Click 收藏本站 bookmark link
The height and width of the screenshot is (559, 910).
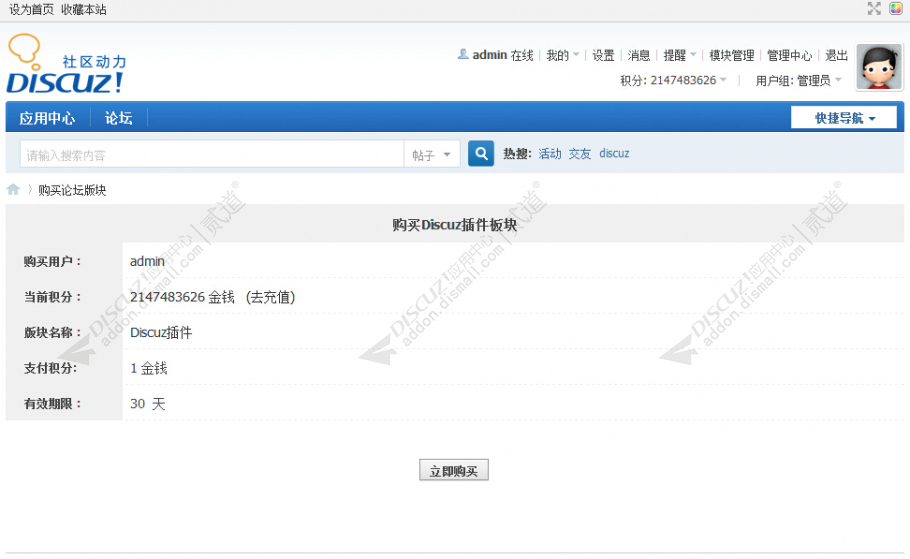coord(84,9)
